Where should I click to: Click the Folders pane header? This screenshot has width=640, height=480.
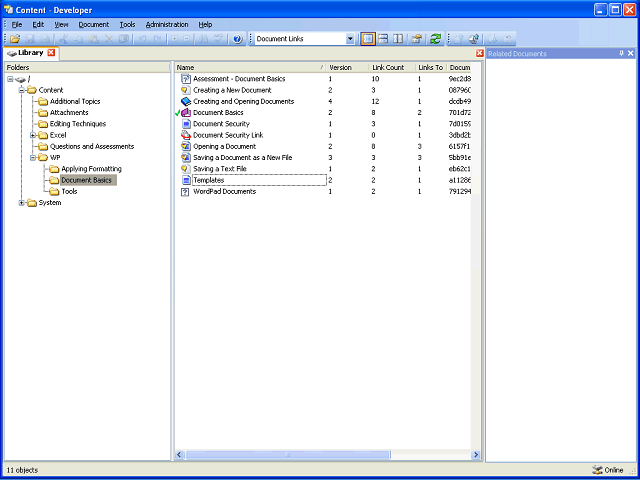point(87,68)
